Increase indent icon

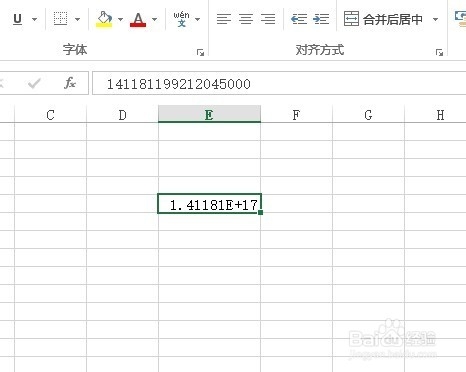pos(321,19)
